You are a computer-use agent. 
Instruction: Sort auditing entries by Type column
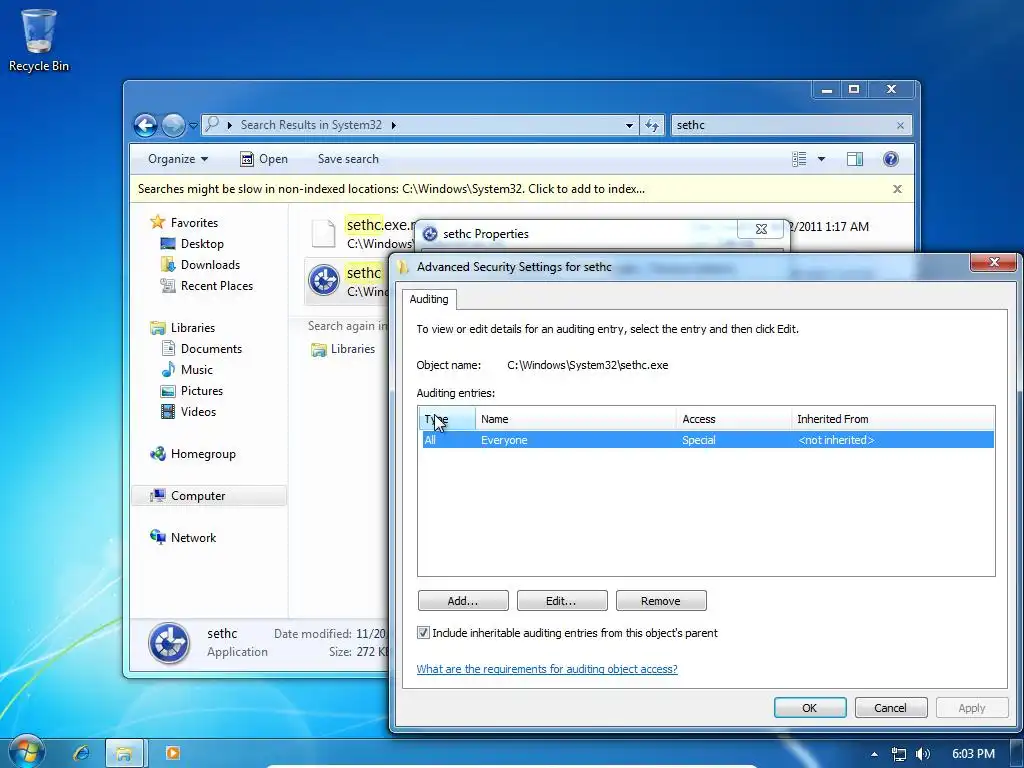(447, 419)
